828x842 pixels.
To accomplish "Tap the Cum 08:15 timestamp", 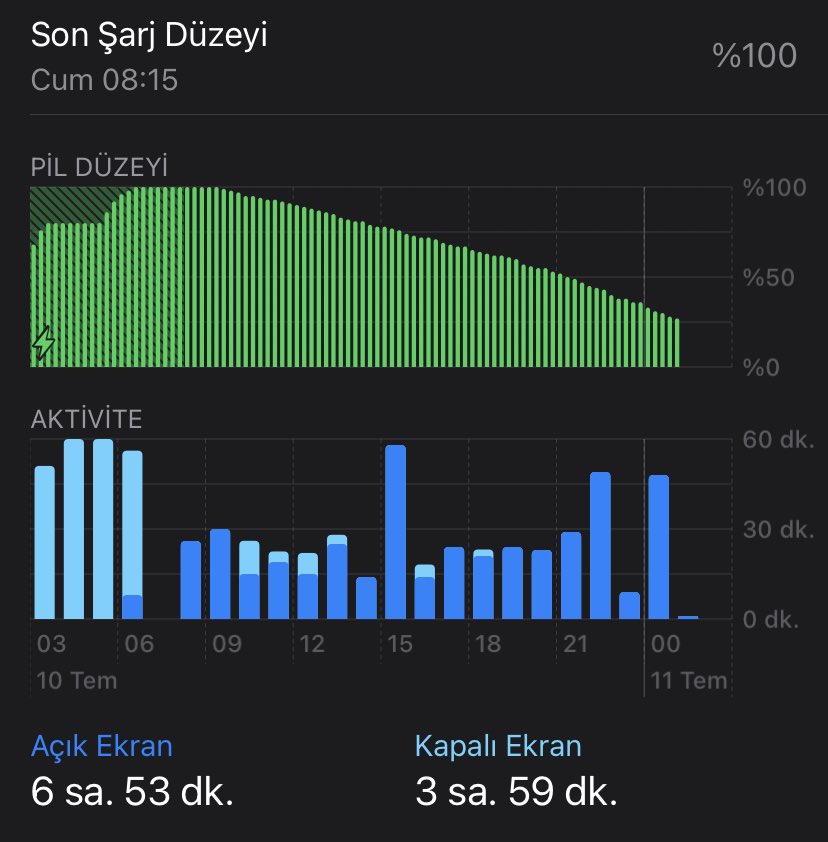I will (104, 80).
